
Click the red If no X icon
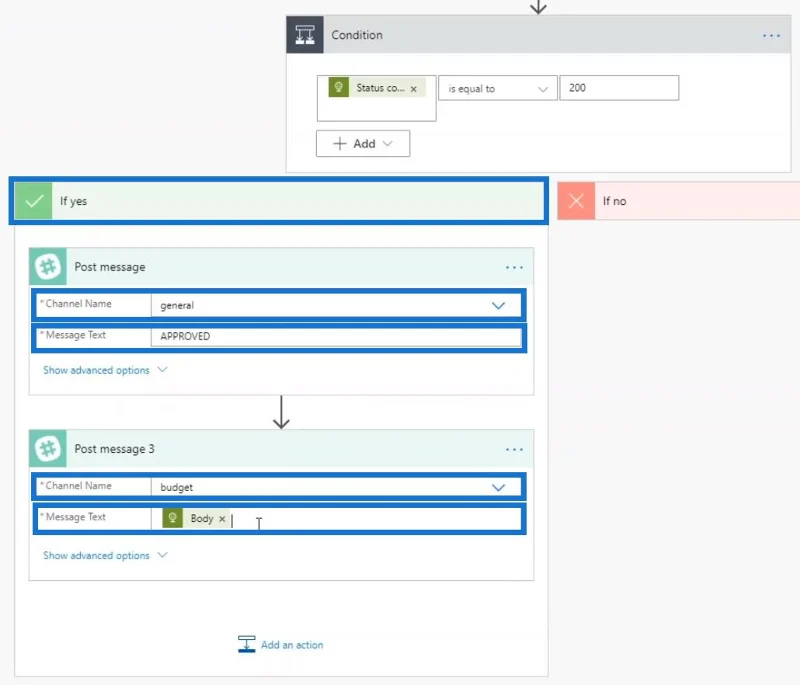pos(576,201)
